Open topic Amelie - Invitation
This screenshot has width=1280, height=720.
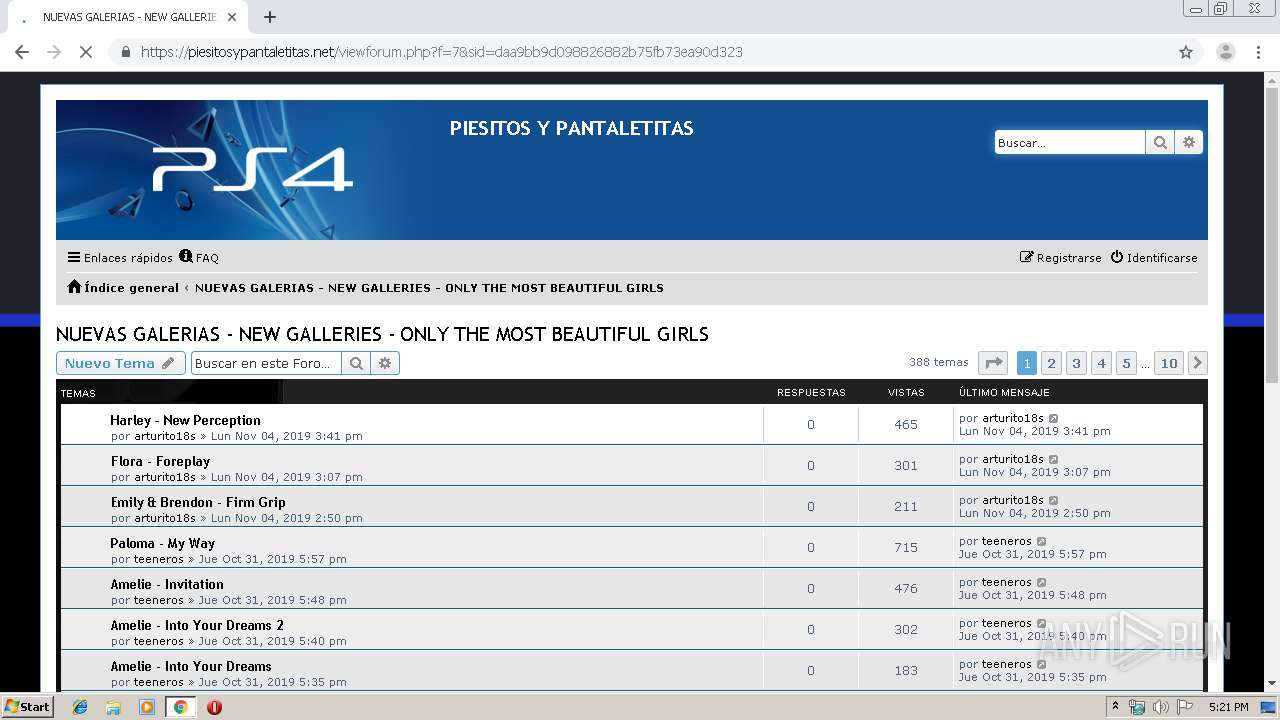(167, 585)
